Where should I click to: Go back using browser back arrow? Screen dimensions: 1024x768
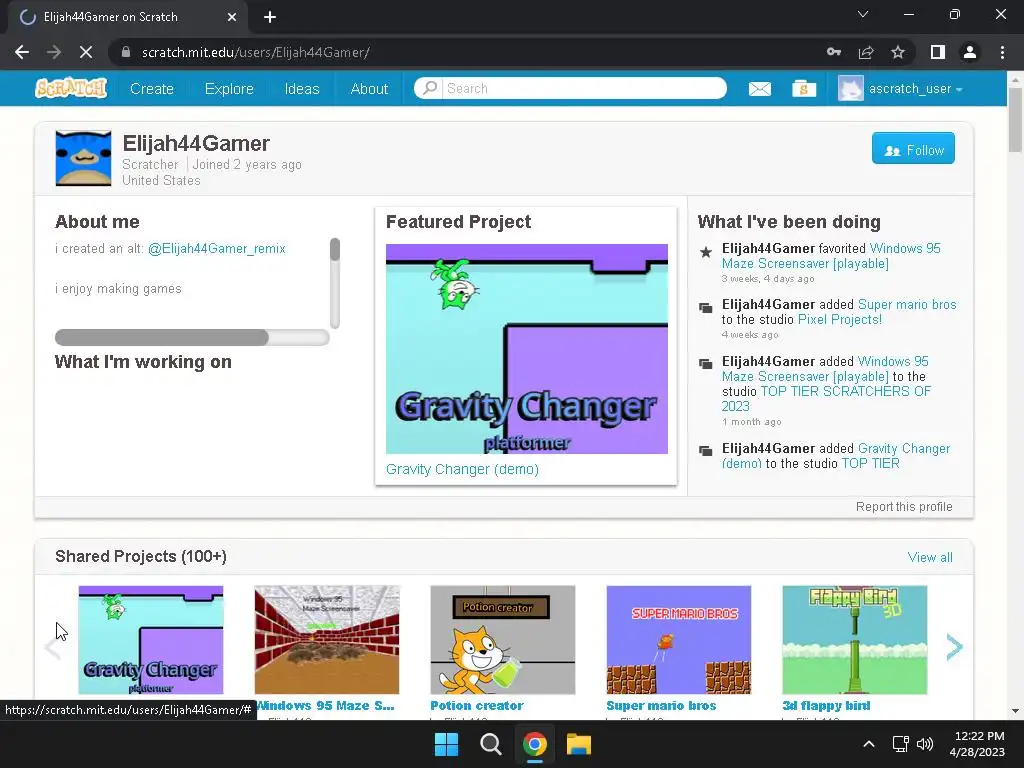(22, 52)
